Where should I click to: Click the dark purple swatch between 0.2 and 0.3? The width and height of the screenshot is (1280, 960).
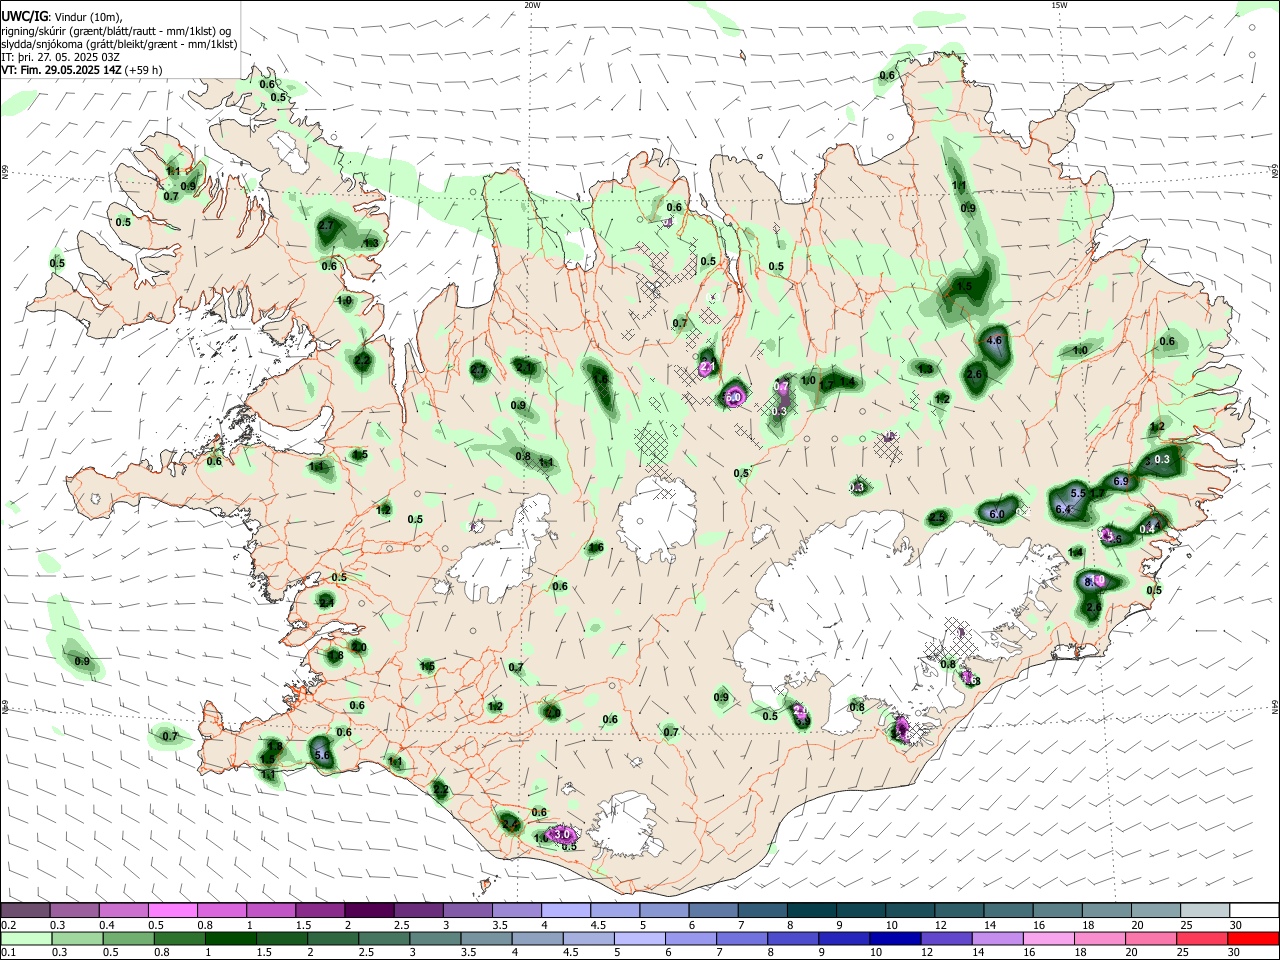coord(25,910)
